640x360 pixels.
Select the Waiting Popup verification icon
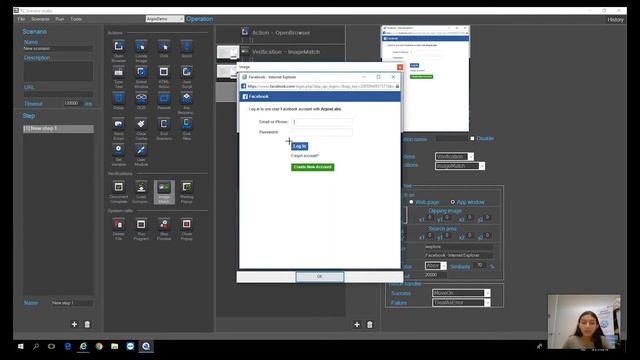(187, 187)
